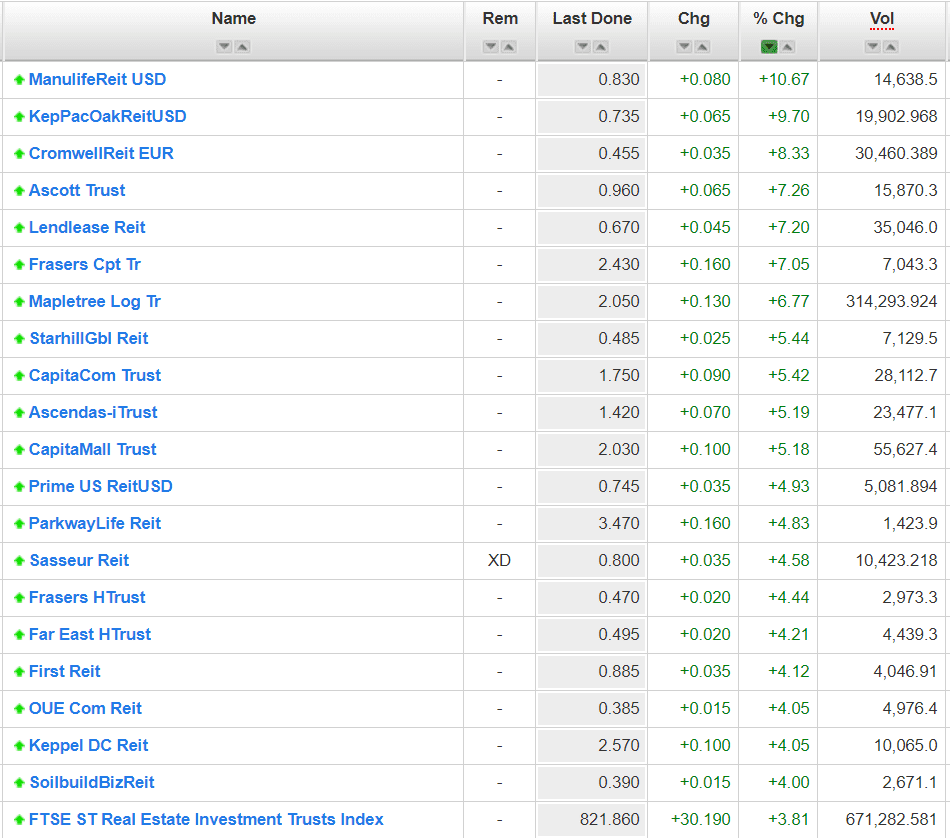Click up-arrow icon beside OUE Com Reit
The width and height of the screenshot is (950, 838).
tap(19, 709)
